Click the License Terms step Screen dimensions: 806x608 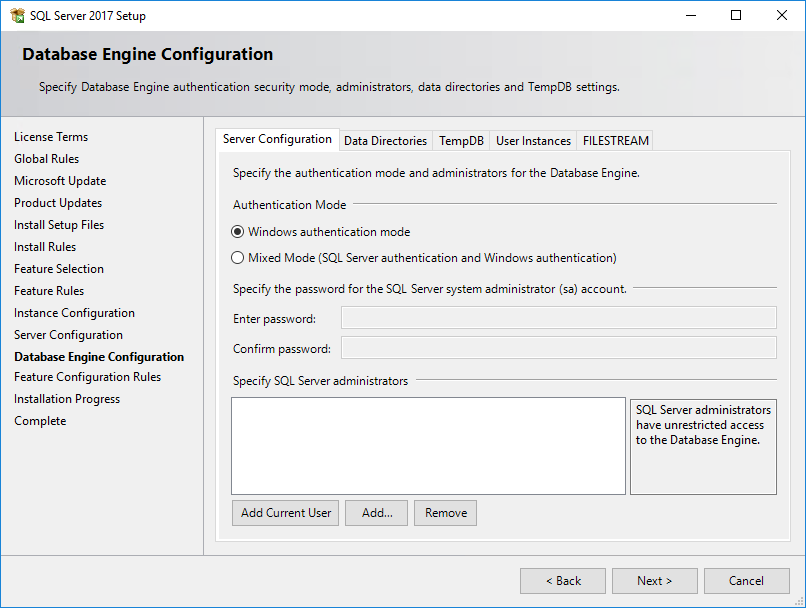(x=51, y=137)
